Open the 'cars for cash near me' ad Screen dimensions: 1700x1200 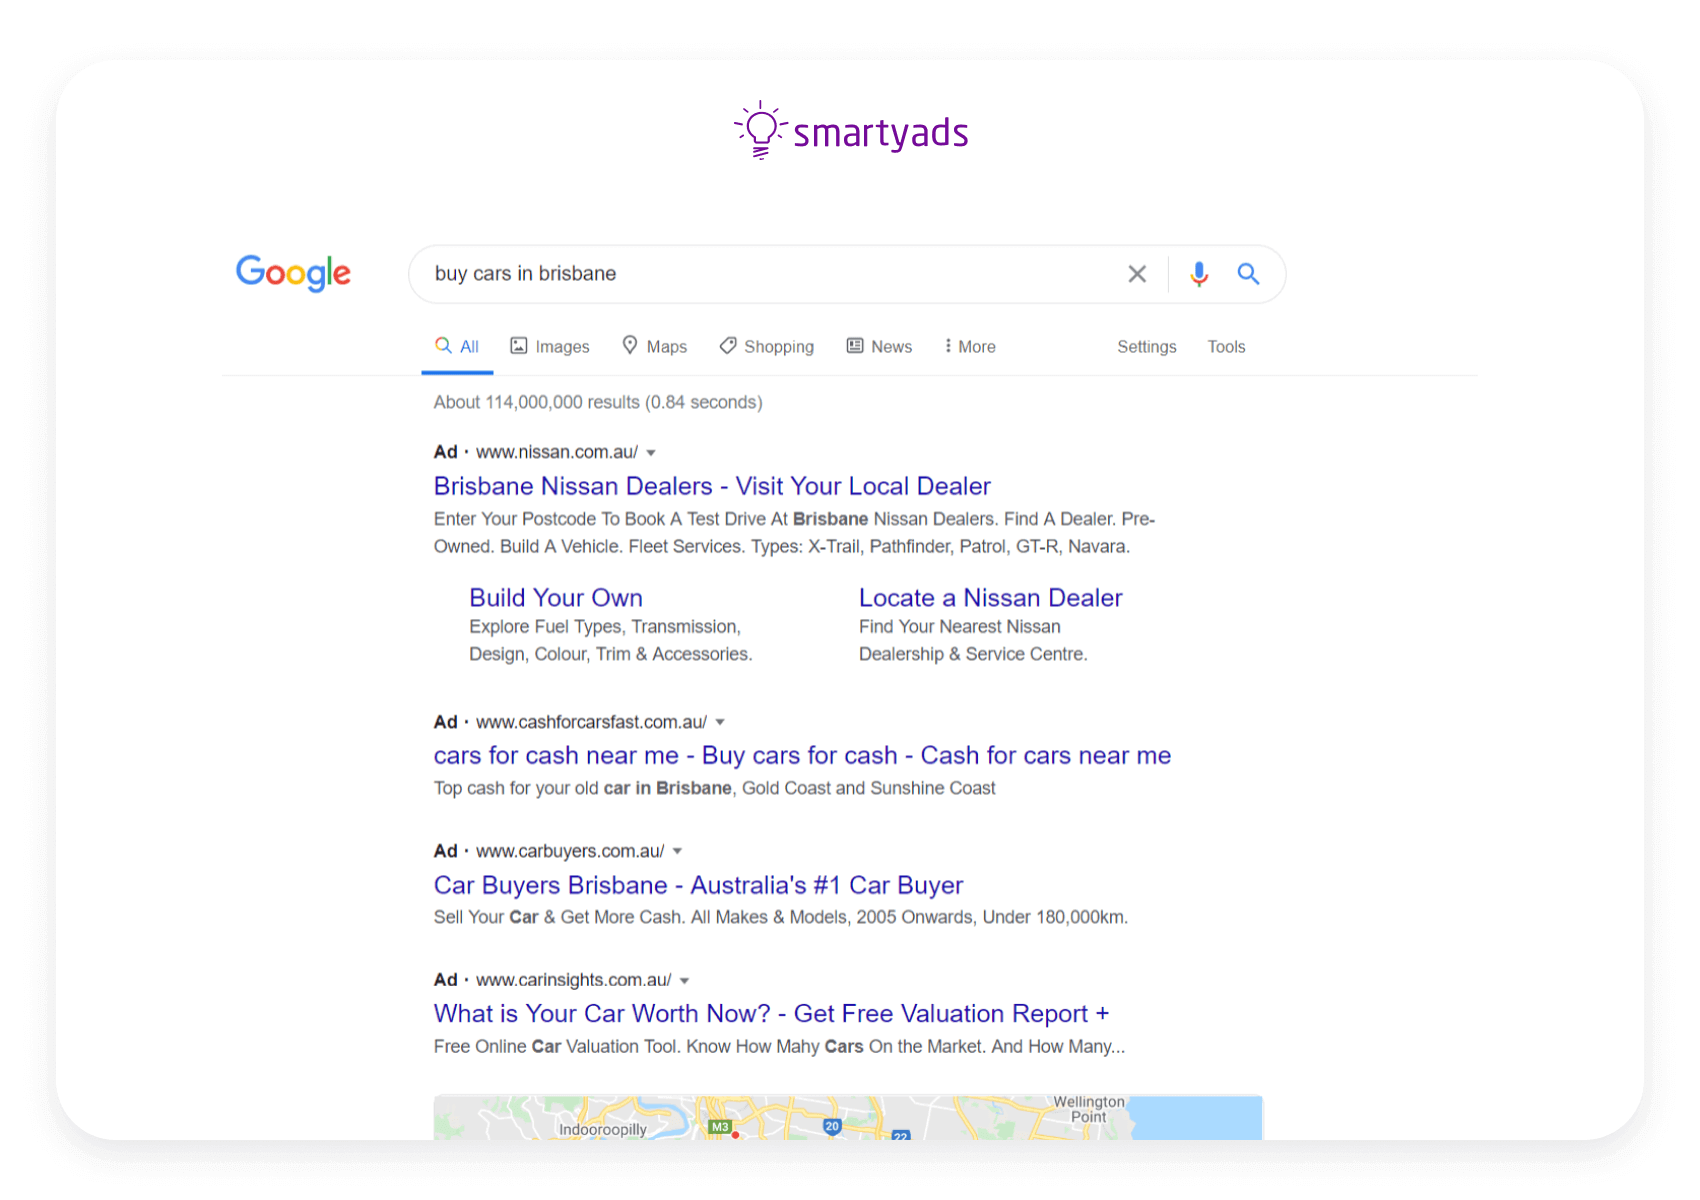click(802, 755)
